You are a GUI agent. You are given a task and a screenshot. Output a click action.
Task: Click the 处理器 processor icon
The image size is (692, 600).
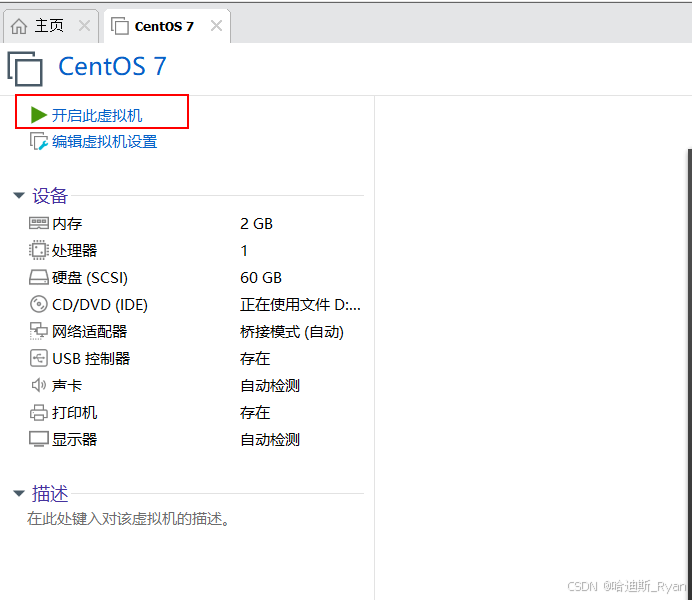pos(39,250)
